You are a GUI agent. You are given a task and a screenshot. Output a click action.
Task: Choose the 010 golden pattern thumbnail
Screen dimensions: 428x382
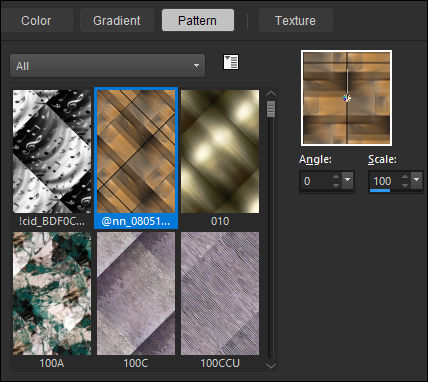click(x=220, y=151)
